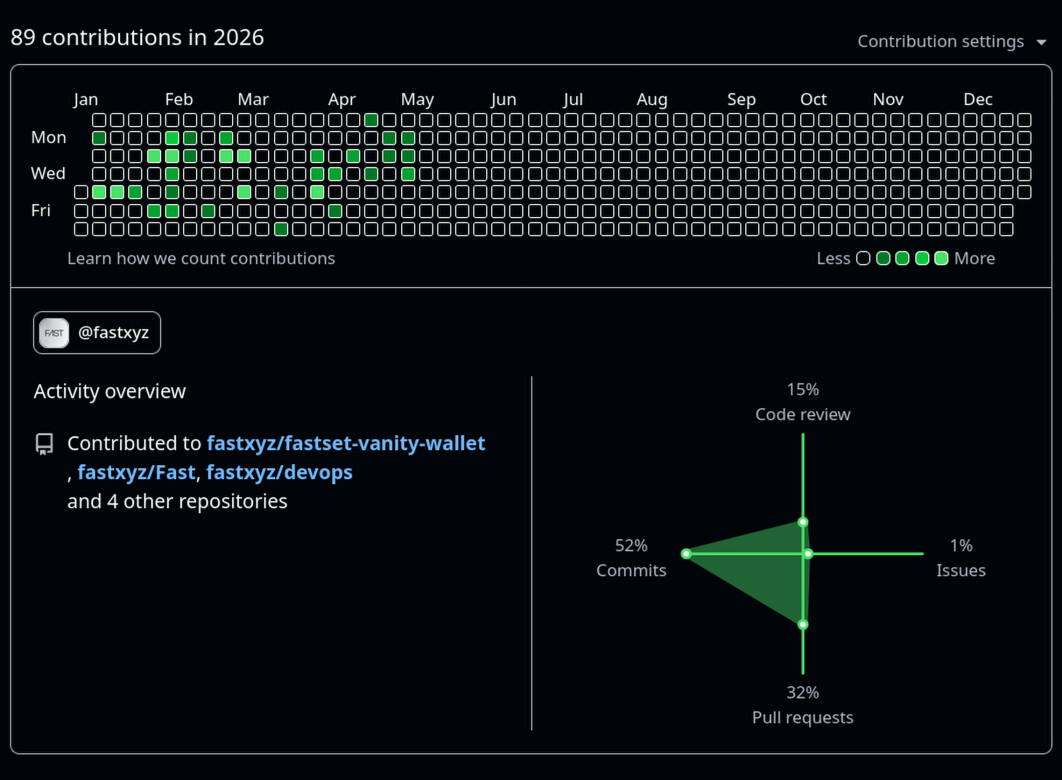Click the Wed weekday label
Screen dimensions: 1062x780
[x=48, y=173]
